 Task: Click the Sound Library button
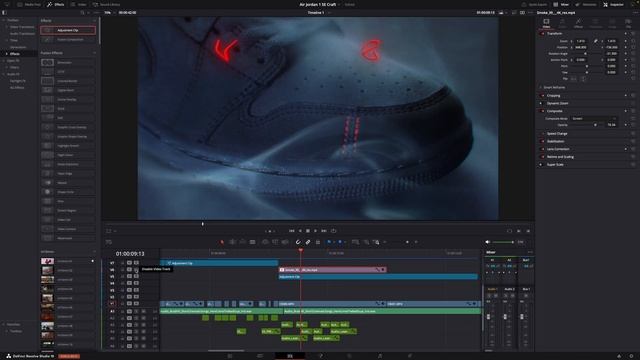coord(106,4)
